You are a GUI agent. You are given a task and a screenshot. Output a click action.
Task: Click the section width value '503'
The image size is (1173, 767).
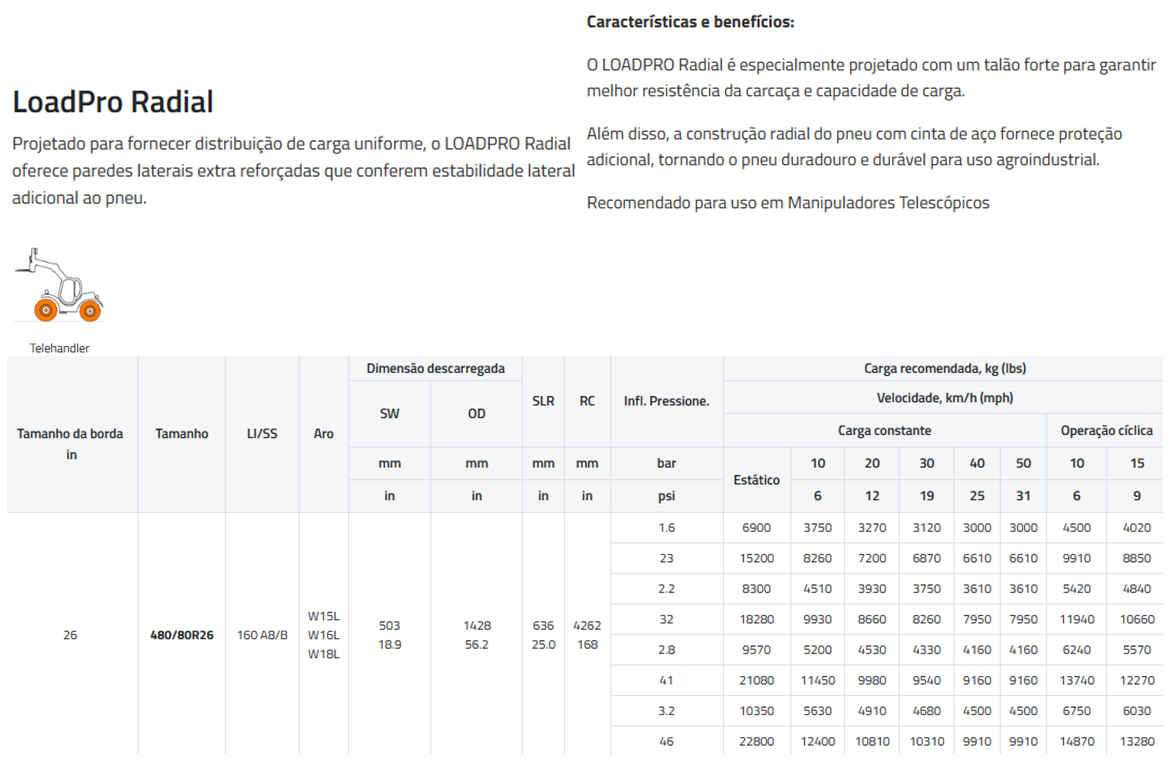389,625
